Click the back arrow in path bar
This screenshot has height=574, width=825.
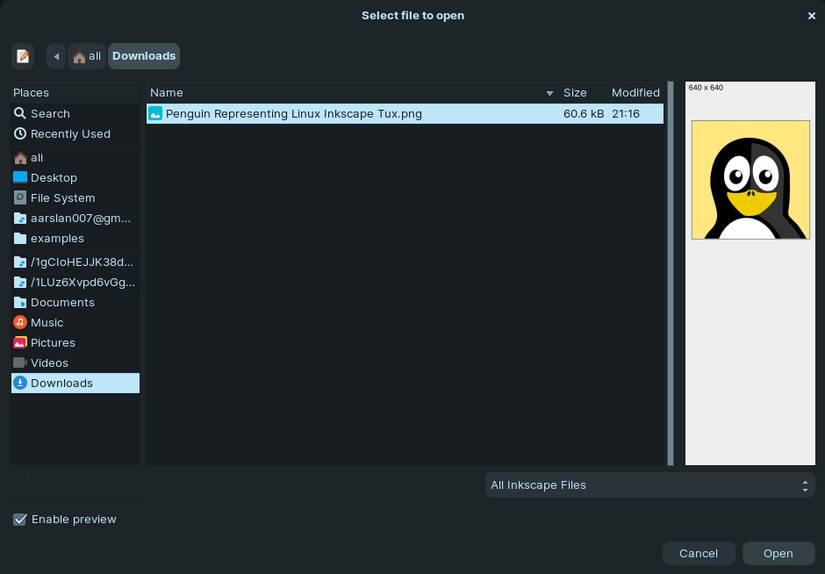pyautogui.click(x=56, y=56)
